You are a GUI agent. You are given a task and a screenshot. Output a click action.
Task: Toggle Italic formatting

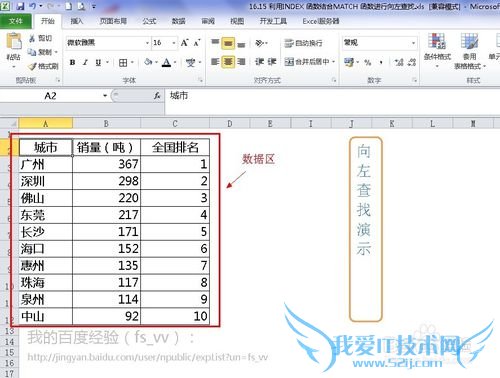85,62
